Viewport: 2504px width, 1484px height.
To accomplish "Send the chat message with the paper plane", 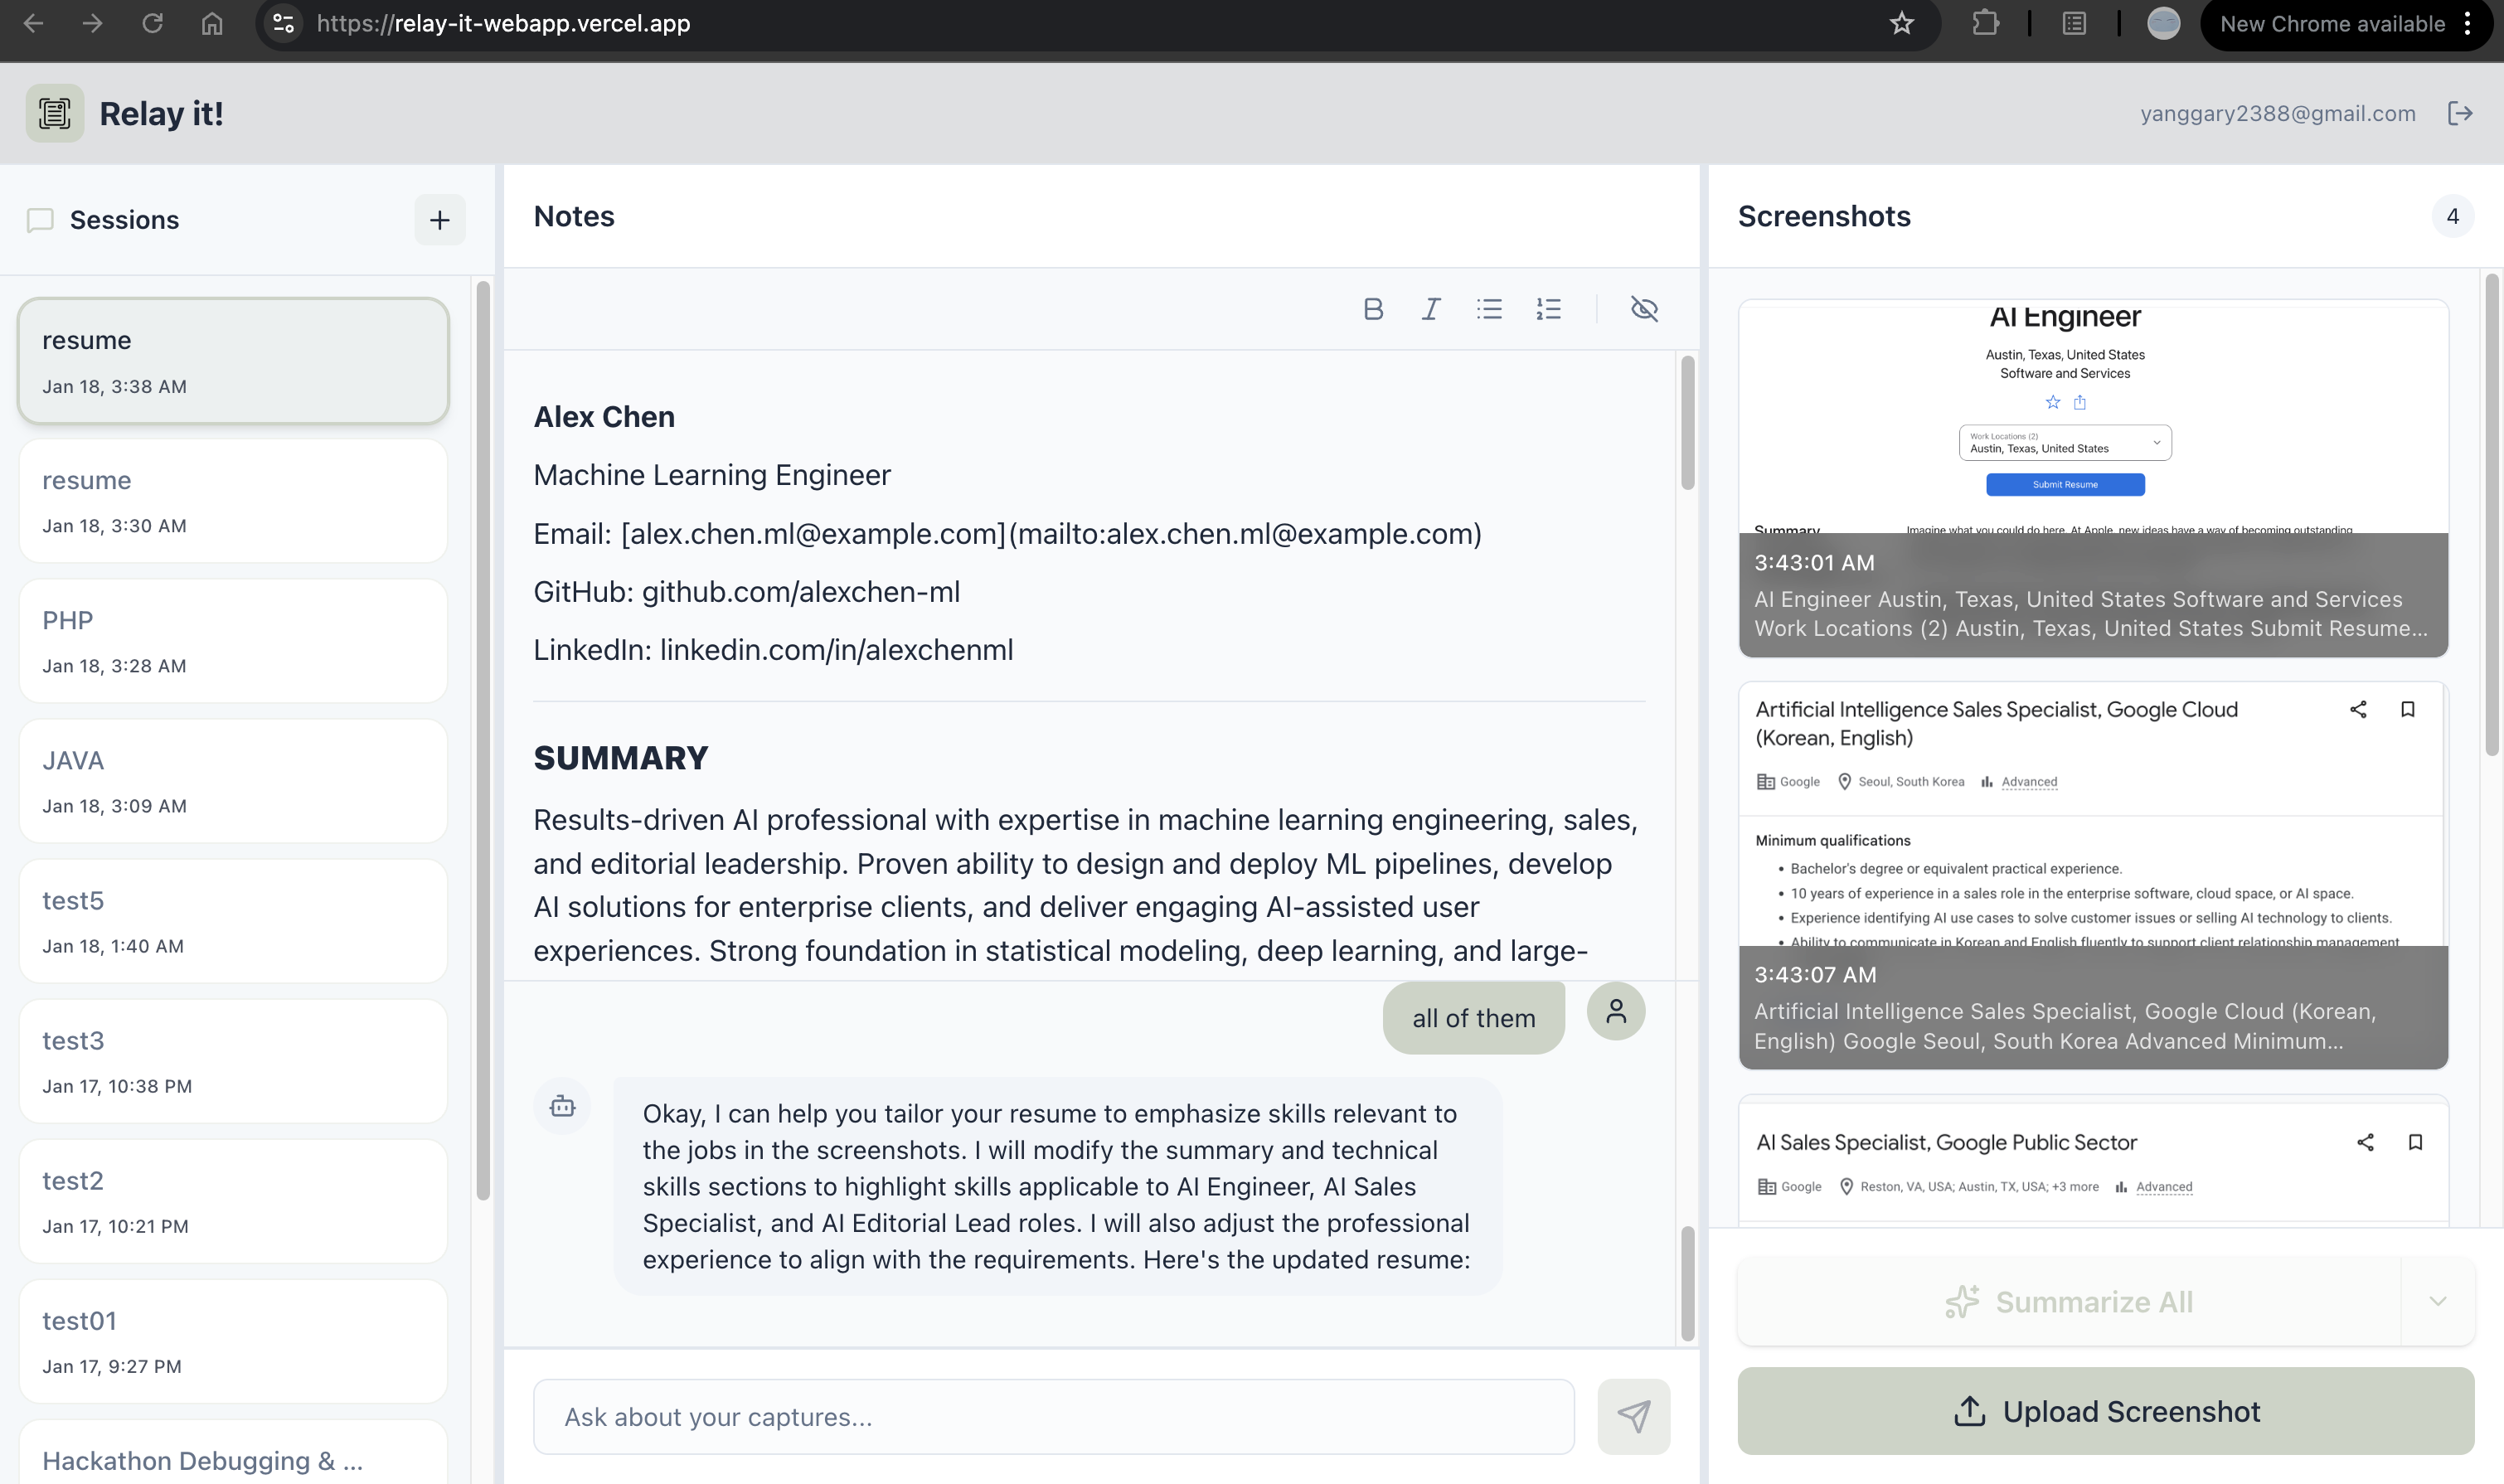I will tap(1633, 1416).
